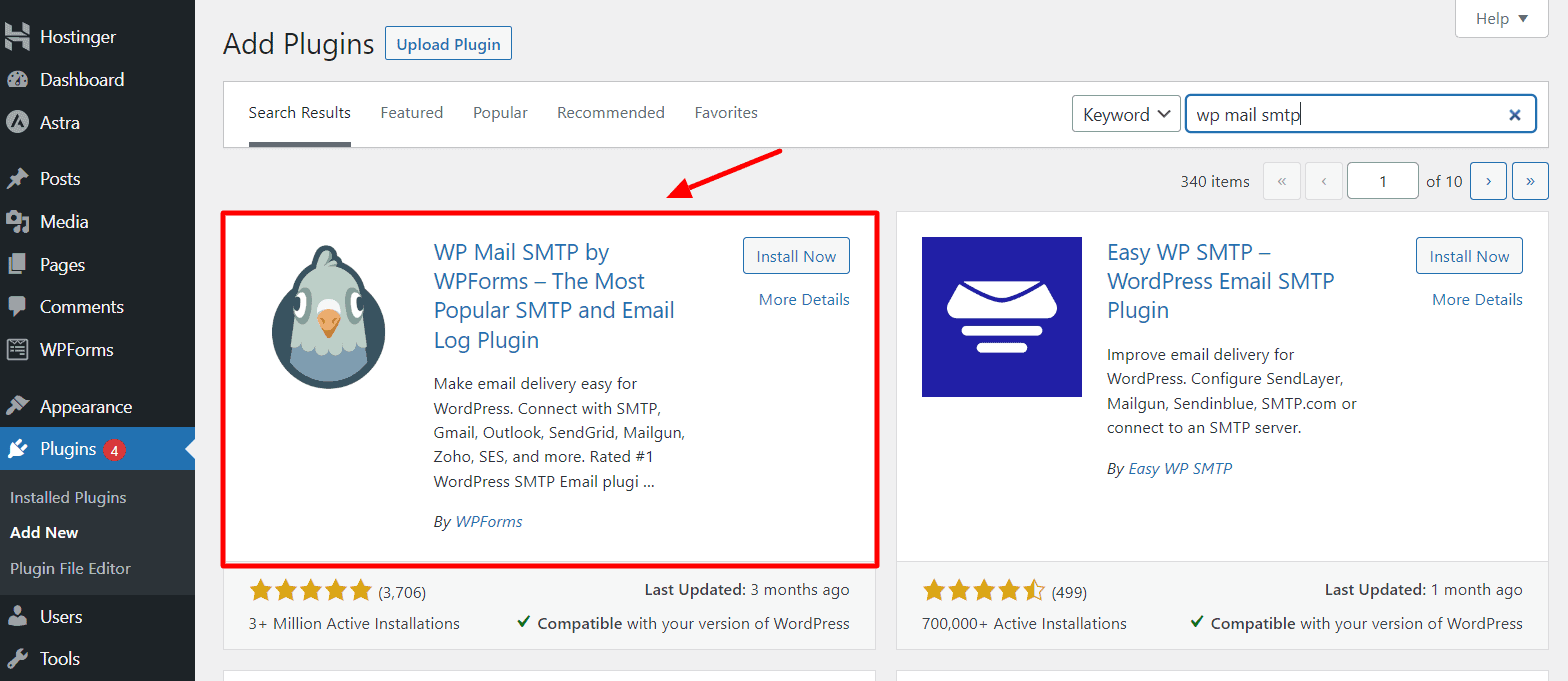Screen dimensions: 1568x681
Task: Open Dashboard via its gauge icon
Action: pyautogui.click(x=17, y=80)
